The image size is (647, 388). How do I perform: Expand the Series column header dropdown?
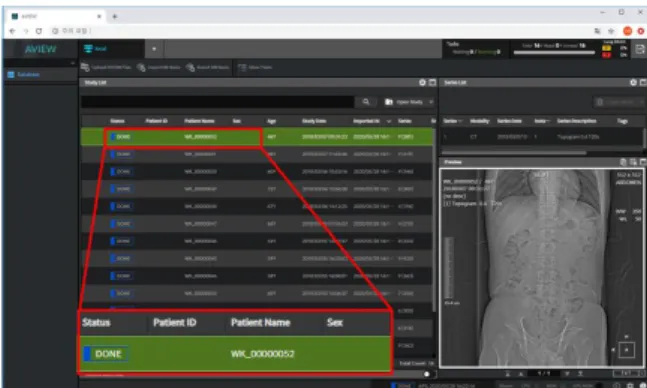tap(459, 121)
